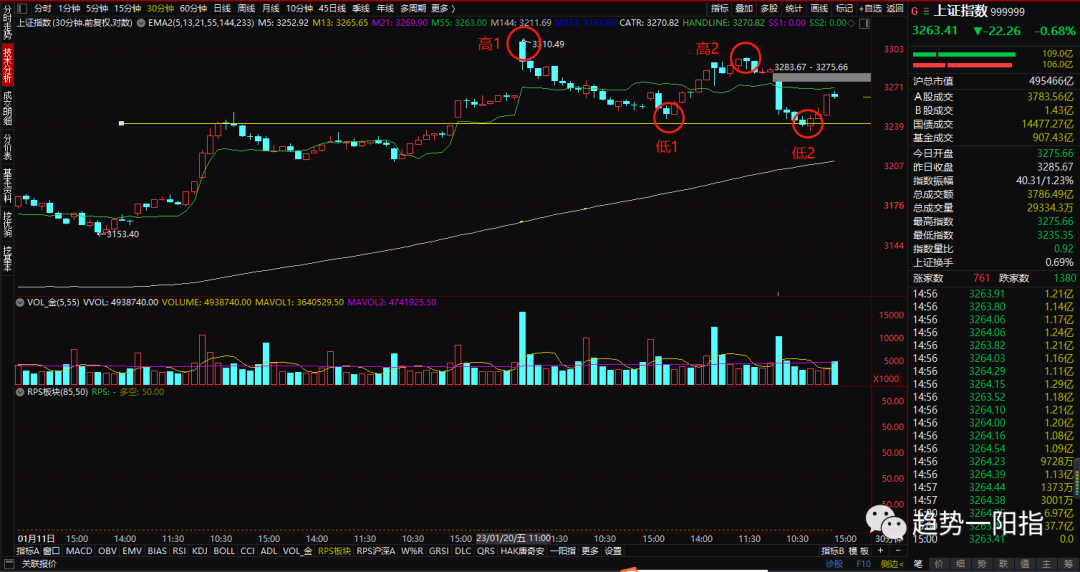The image size is (1080, 572).
Task: Apply the W%R indicator
Action: (x=412, y=551)
